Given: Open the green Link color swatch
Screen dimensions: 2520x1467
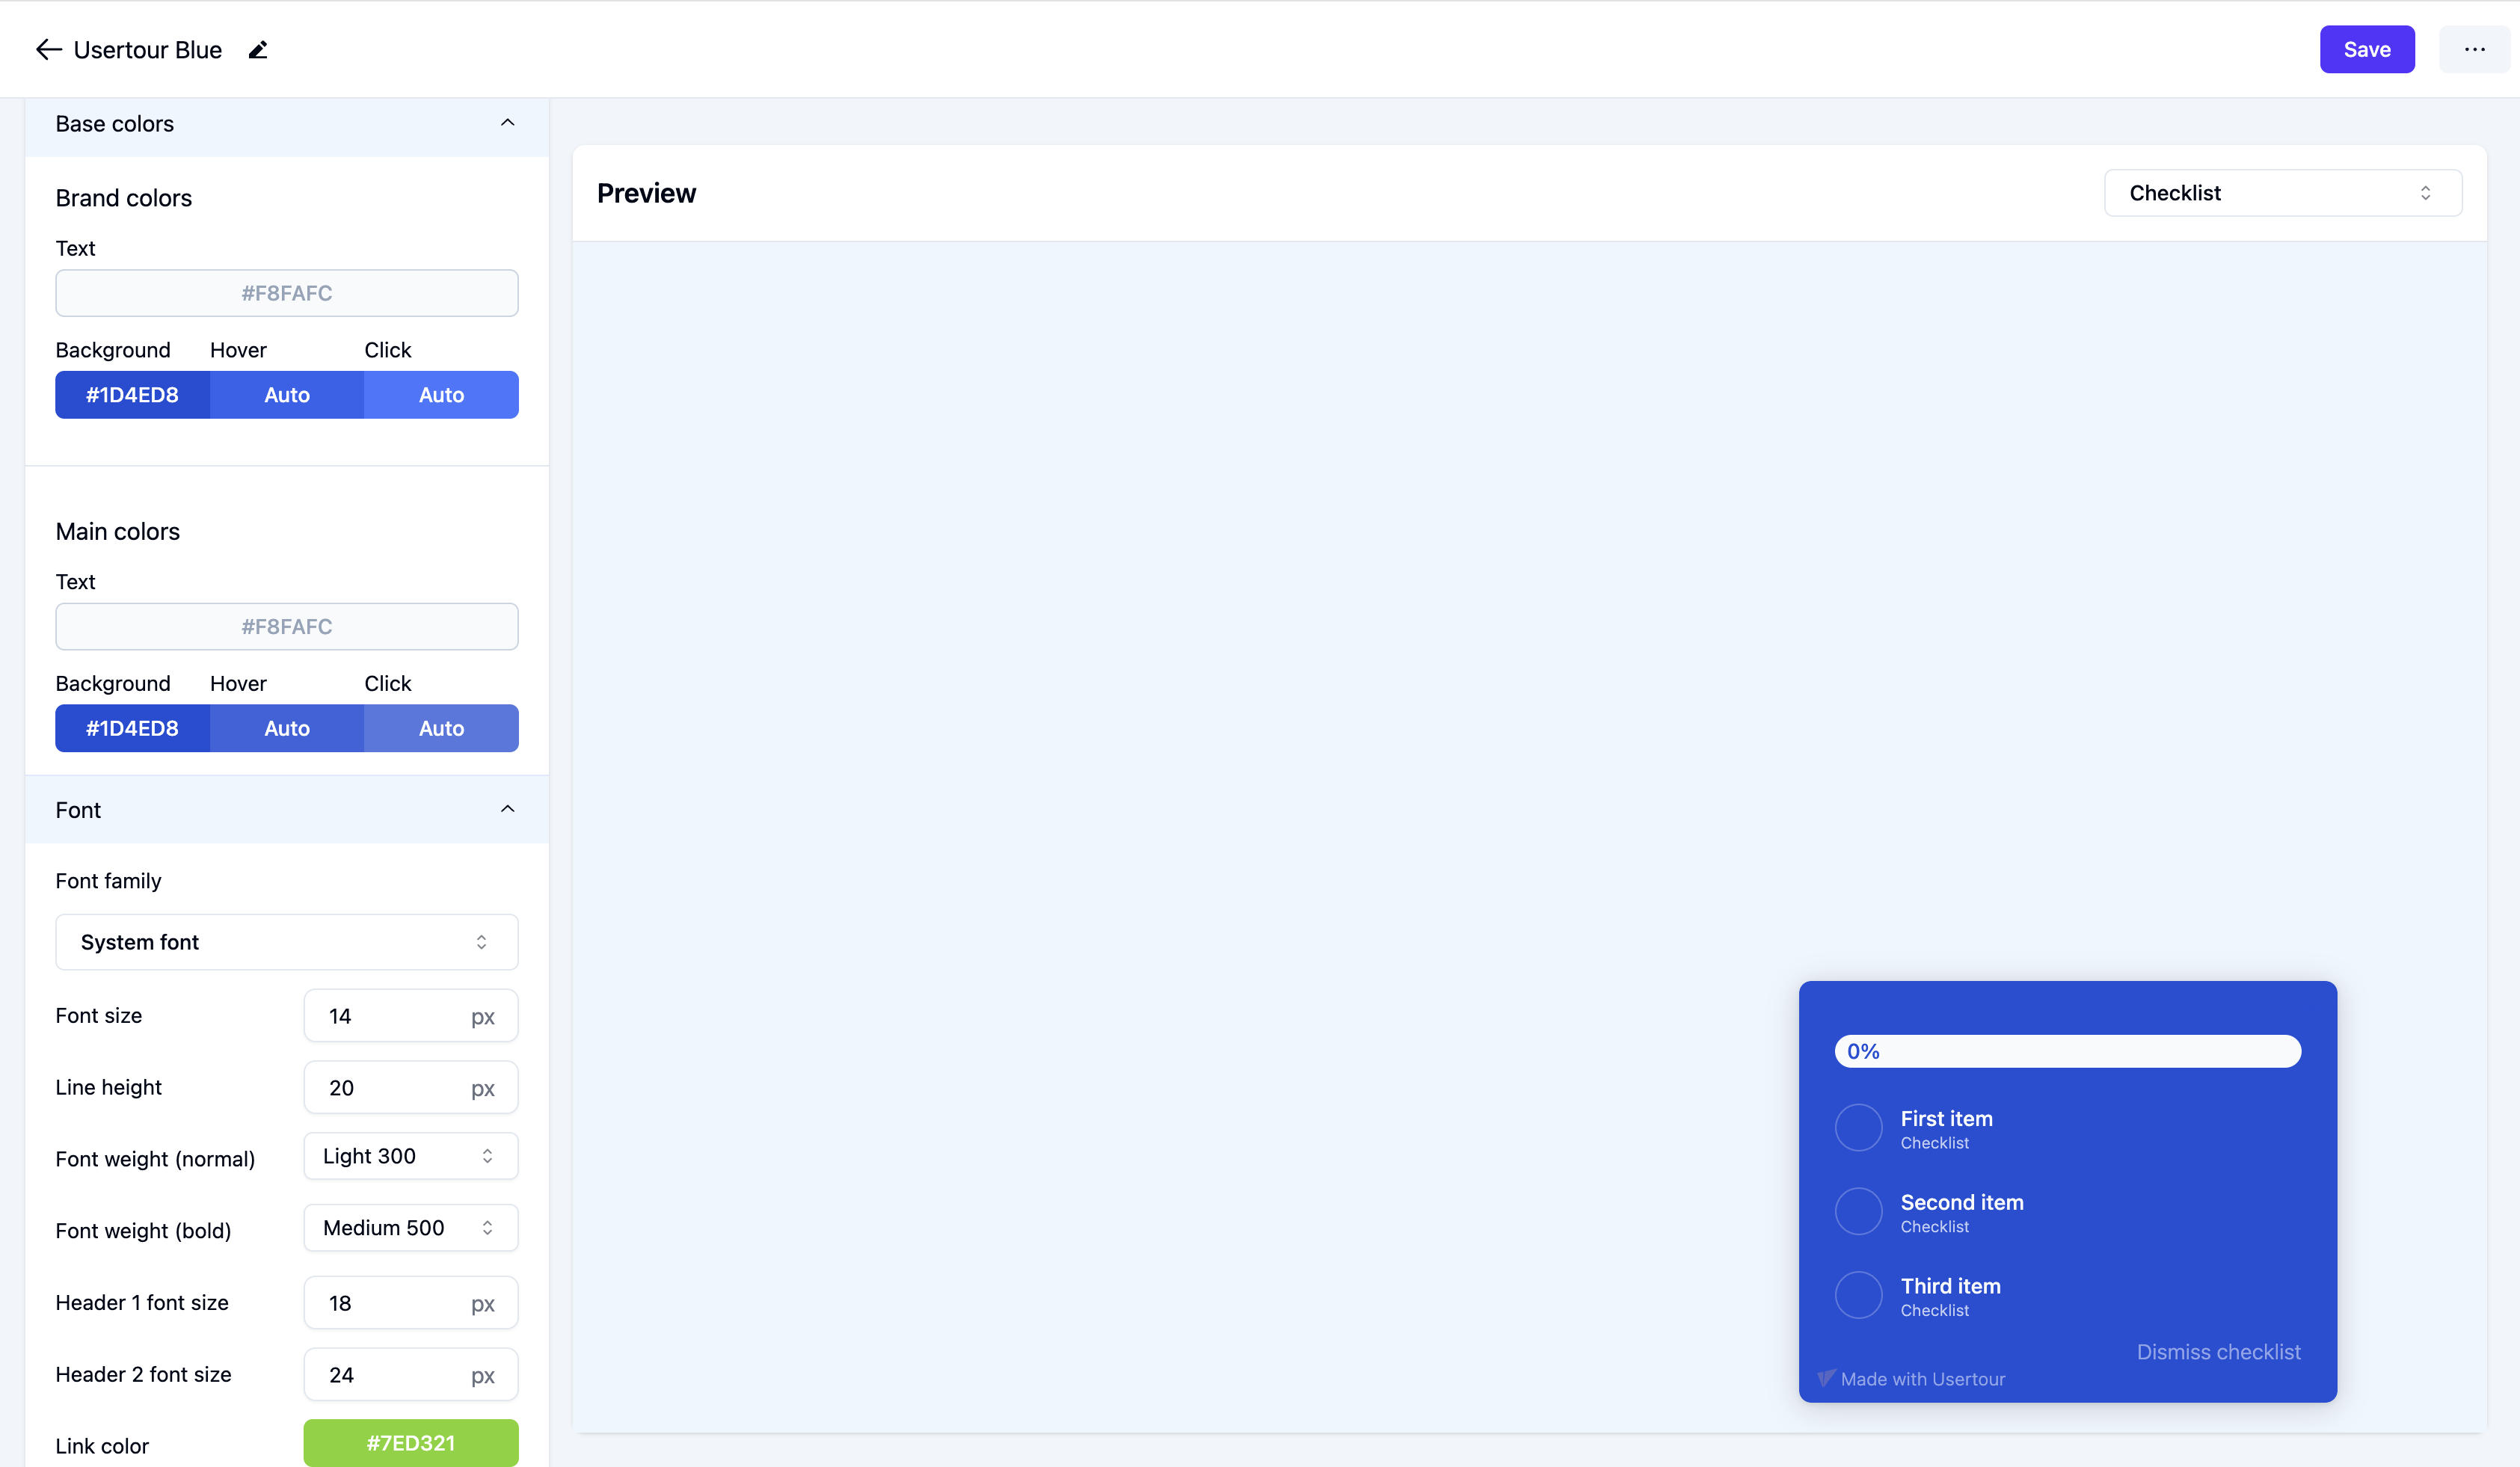Looking at the screenshot, I should 410,1443.
